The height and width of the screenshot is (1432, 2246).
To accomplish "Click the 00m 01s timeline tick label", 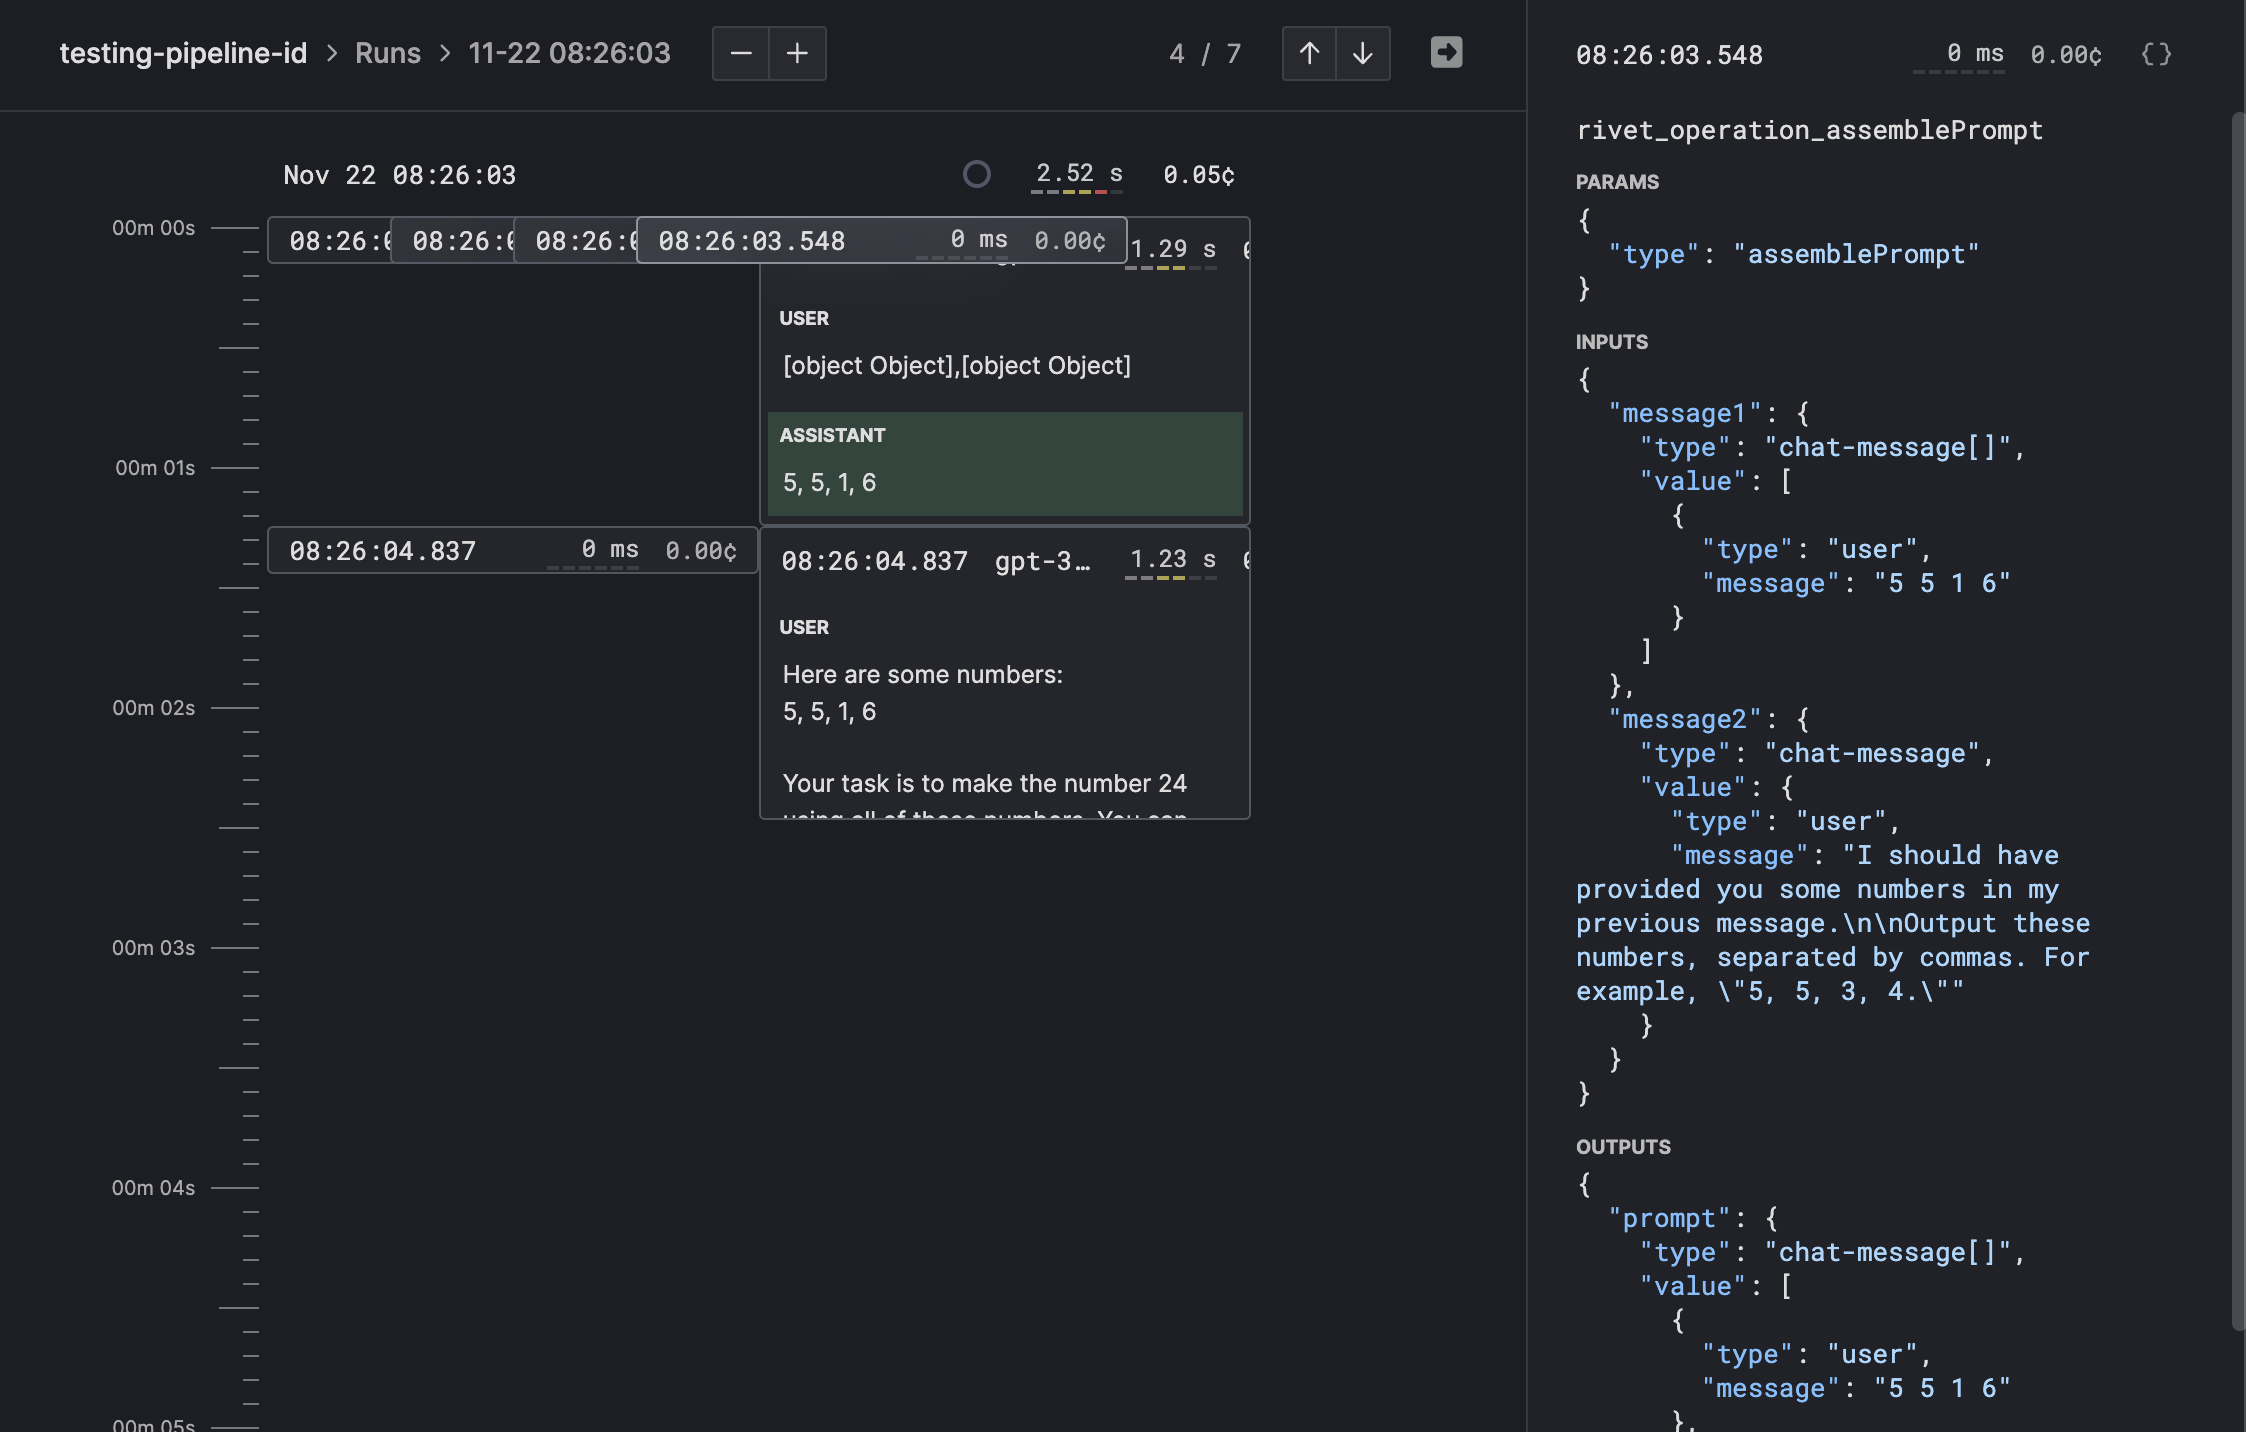I will click(155, 468).
